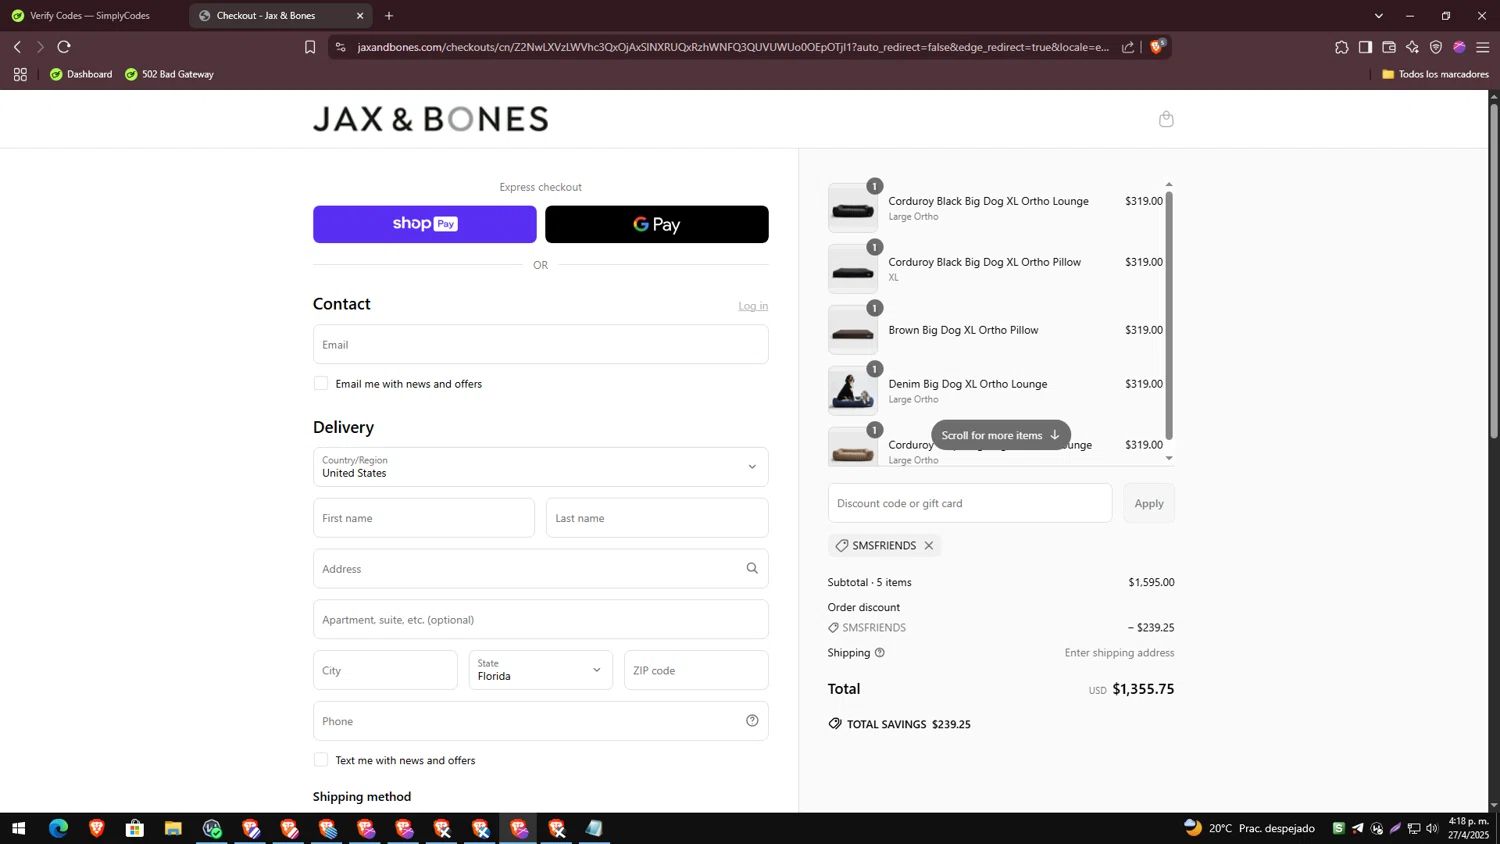Expand the Country/Region dropdown

point(541,467)
